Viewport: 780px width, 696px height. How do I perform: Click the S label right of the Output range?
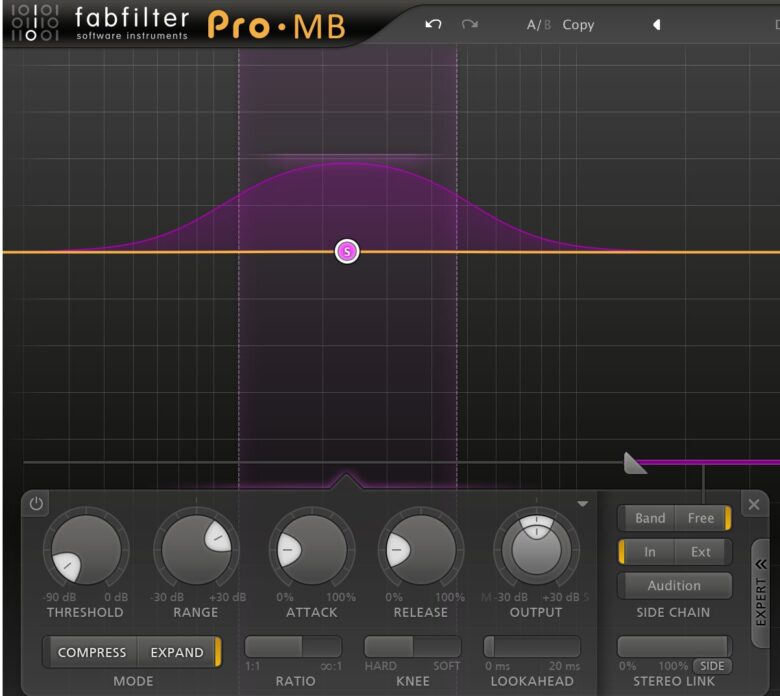point(585,597)
